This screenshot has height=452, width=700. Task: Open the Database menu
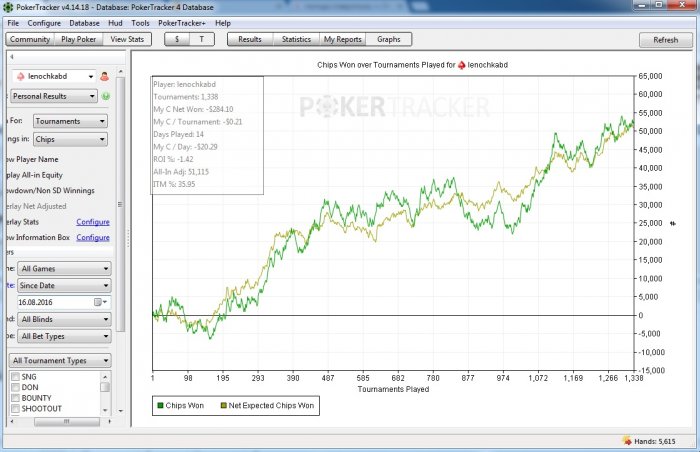pyautogui.click(x=84, y=22)
